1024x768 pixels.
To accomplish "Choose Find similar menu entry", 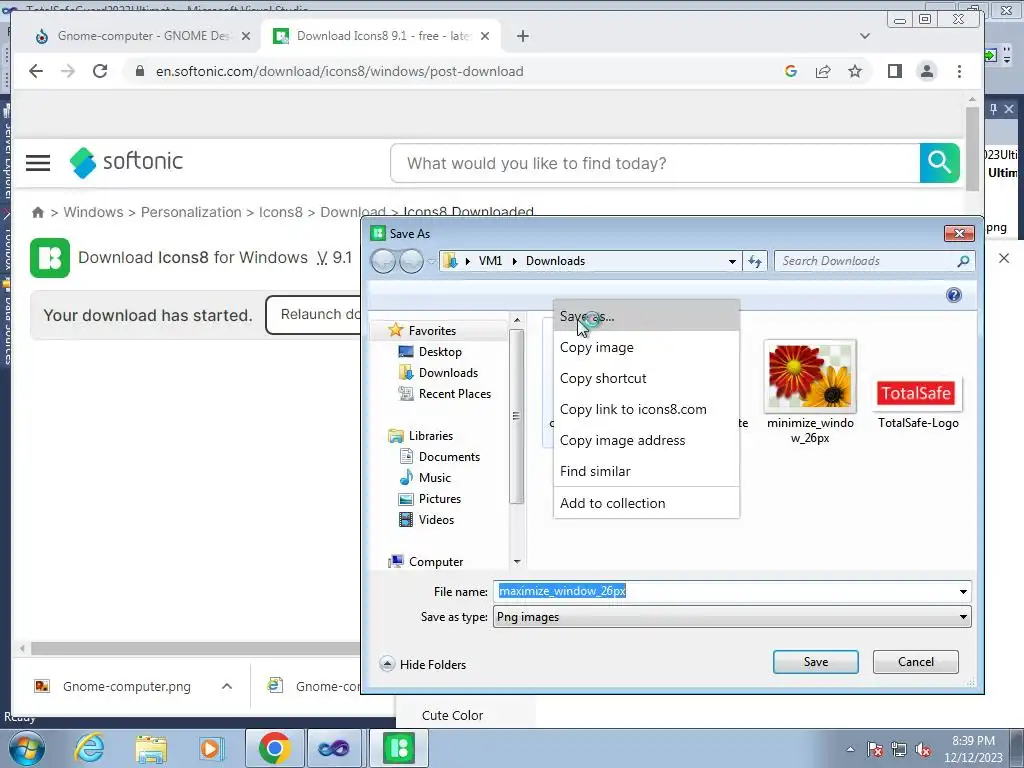I will tap(646, 471).
